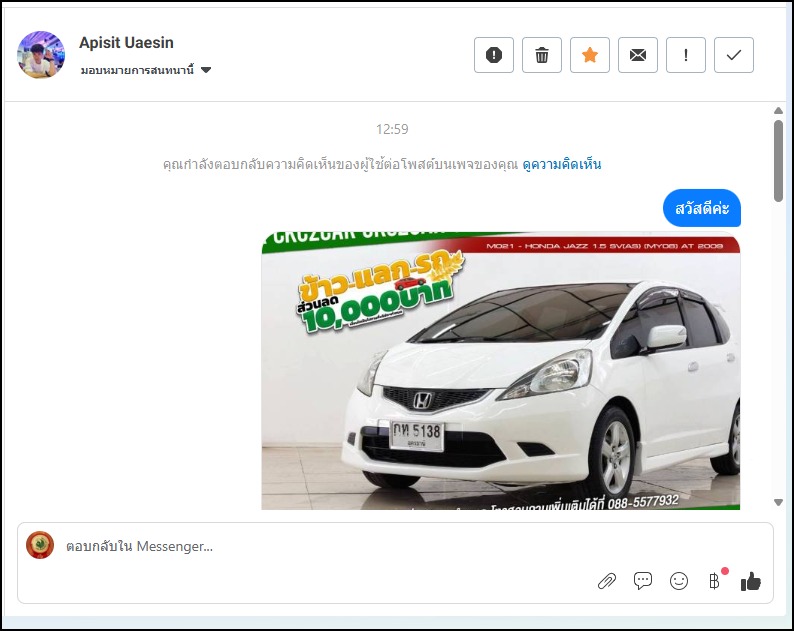This screenshot has width=794, height=631.
Task: Mark conversation unread with envelope icon
Action: pos(638,55)
